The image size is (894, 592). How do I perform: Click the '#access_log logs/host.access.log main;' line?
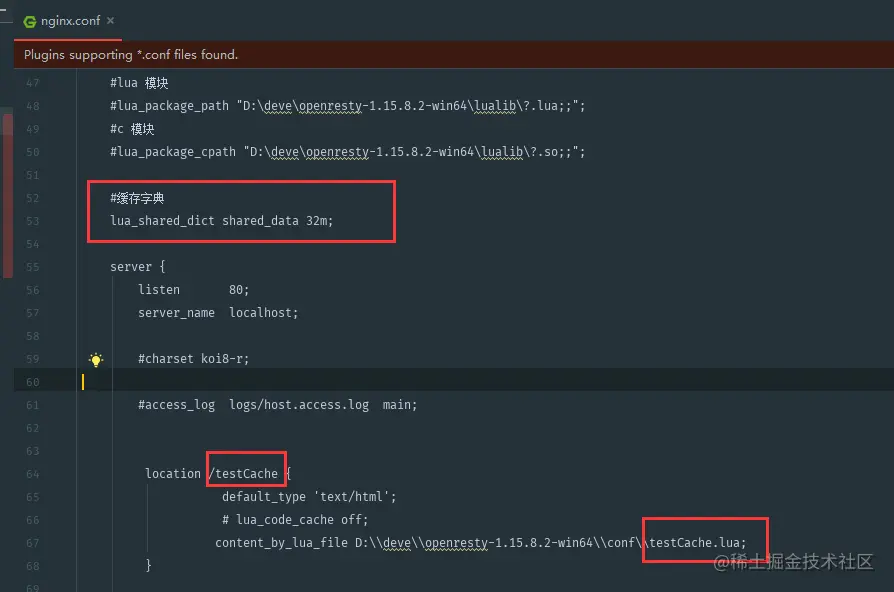point(277,404)
